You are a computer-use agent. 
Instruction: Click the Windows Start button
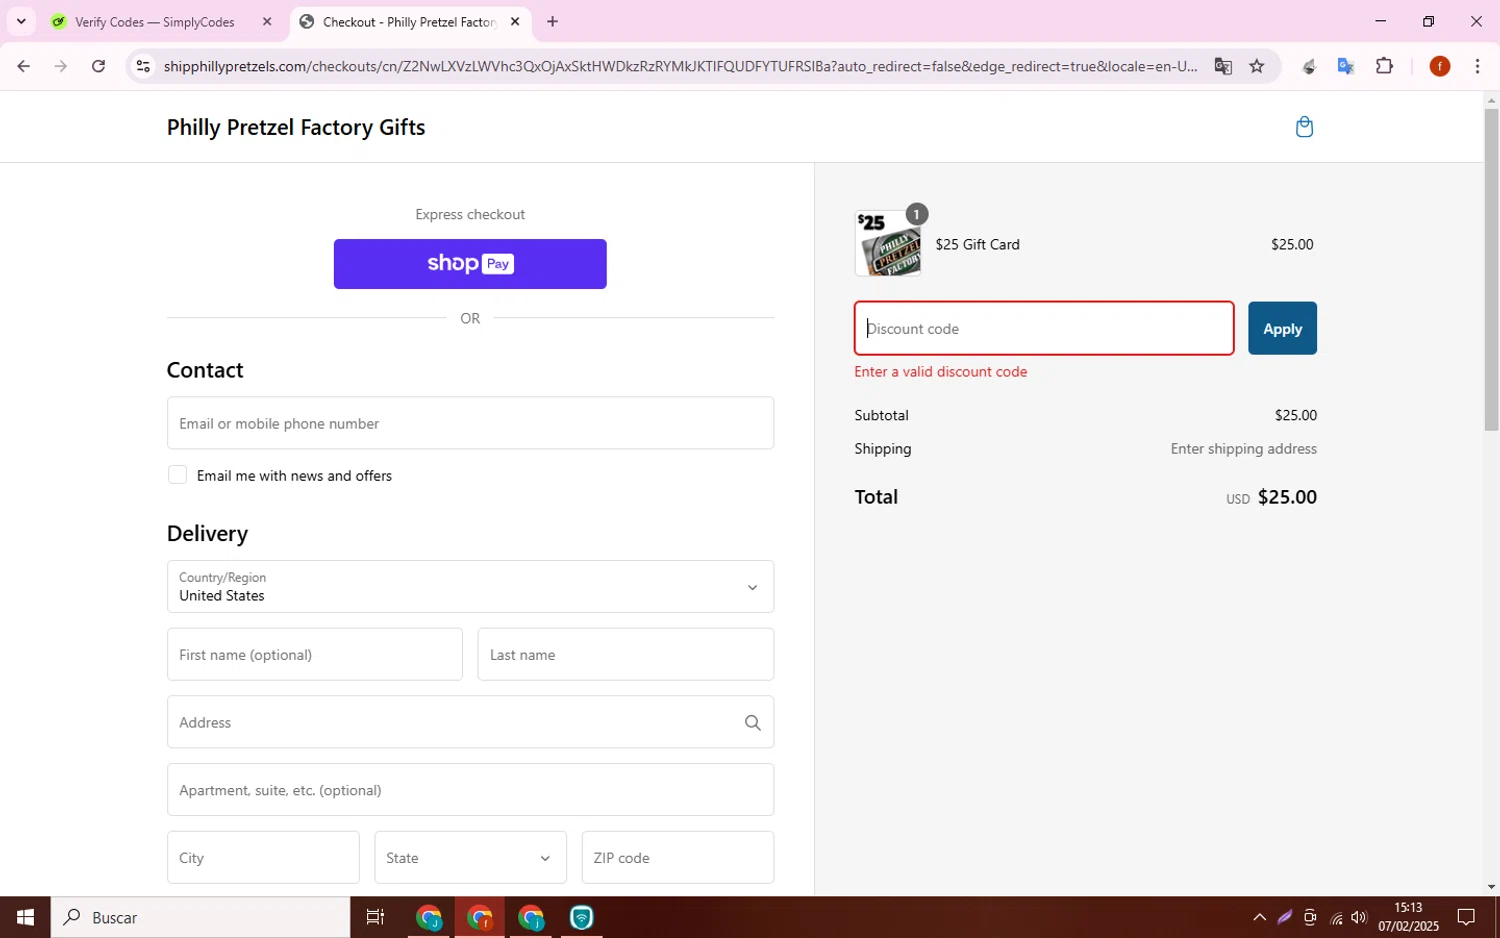coord(25,917)
